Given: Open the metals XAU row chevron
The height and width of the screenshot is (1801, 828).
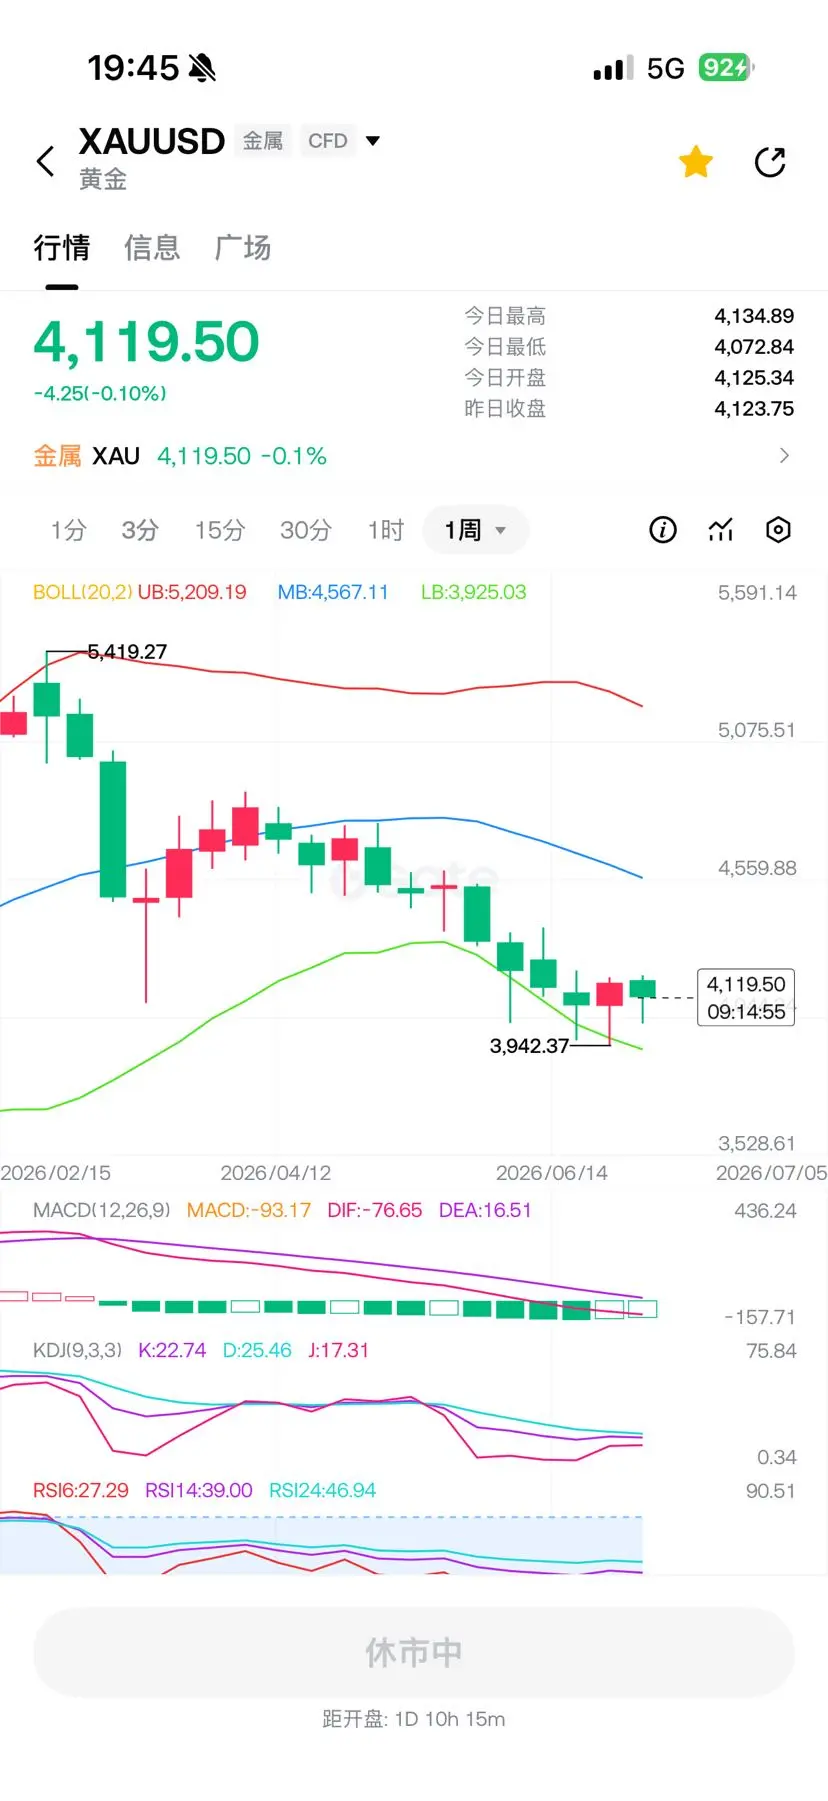Looking at the screenshot, I should 784,456.
